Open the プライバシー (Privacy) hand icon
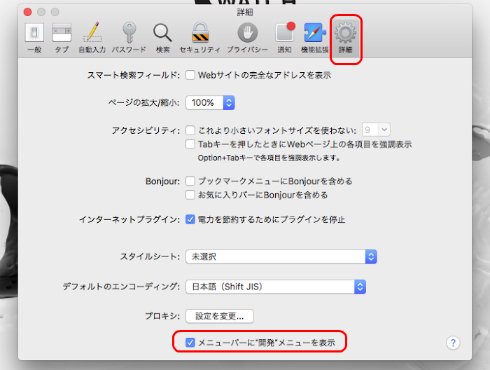This screenshot has width=490, height=370. coord(247,38)
